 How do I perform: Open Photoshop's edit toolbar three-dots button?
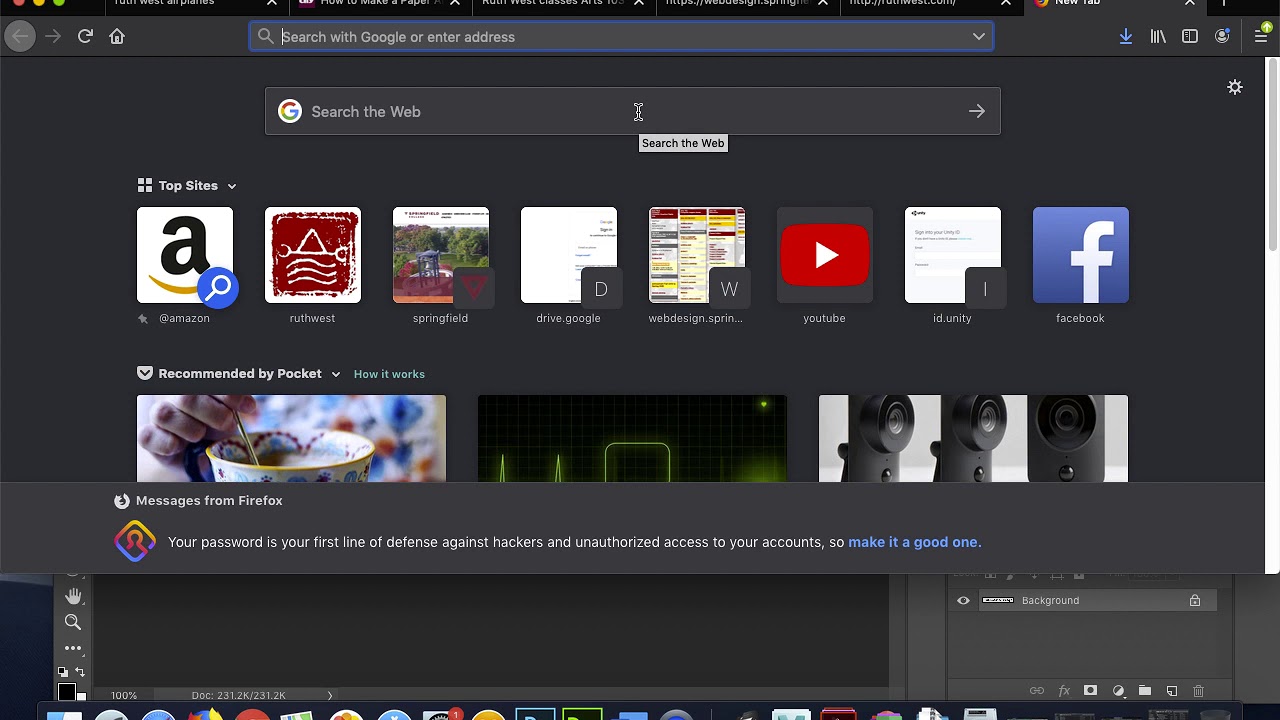point(73,648)
